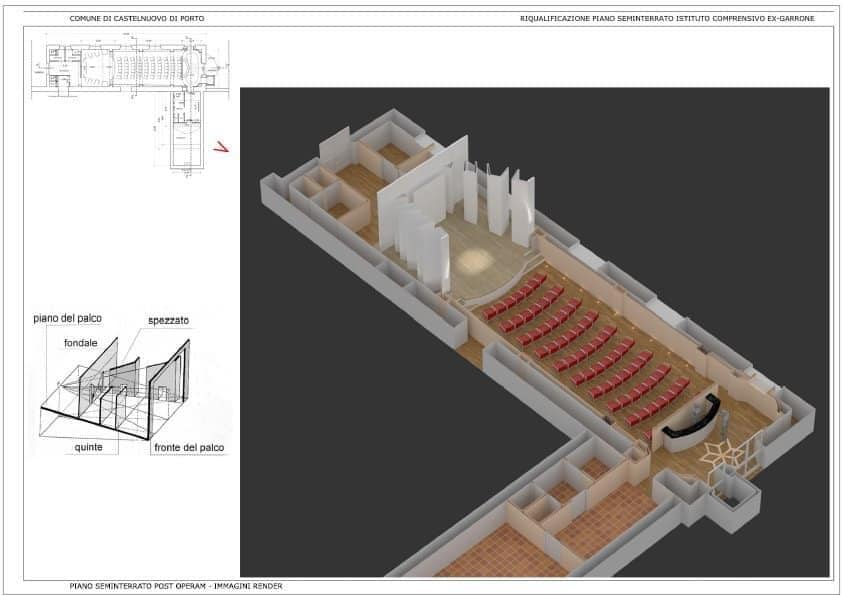Click the red viewpoint arrow marker
The width and height of the screenshot is (843, 595).
tap(223, 149)
